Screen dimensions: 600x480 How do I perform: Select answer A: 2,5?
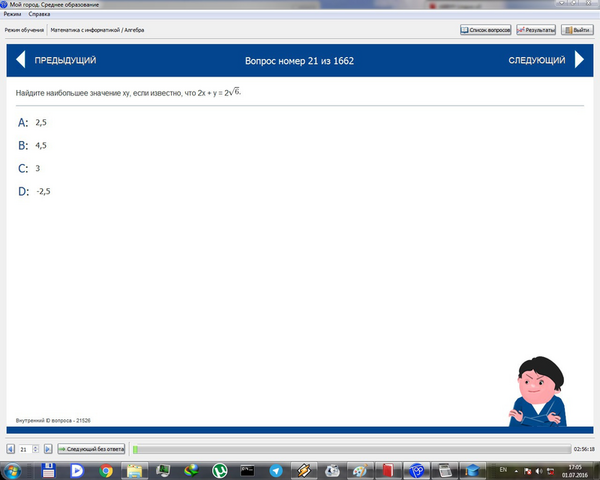click(32, 122)
